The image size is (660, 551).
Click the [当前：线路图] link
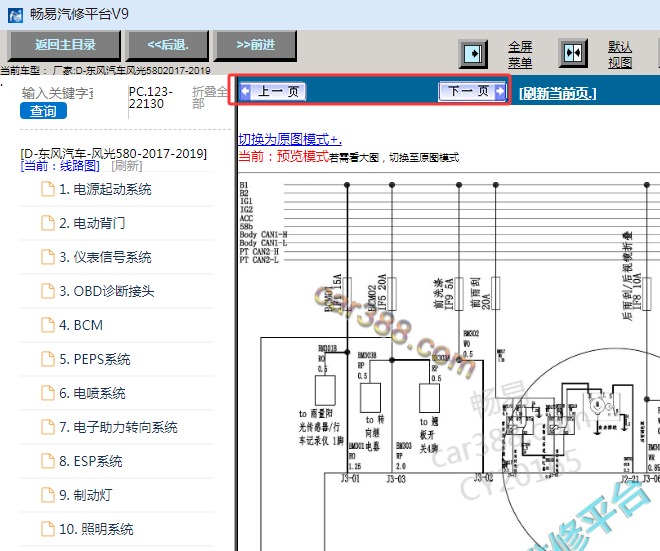[x=60, y=166]
